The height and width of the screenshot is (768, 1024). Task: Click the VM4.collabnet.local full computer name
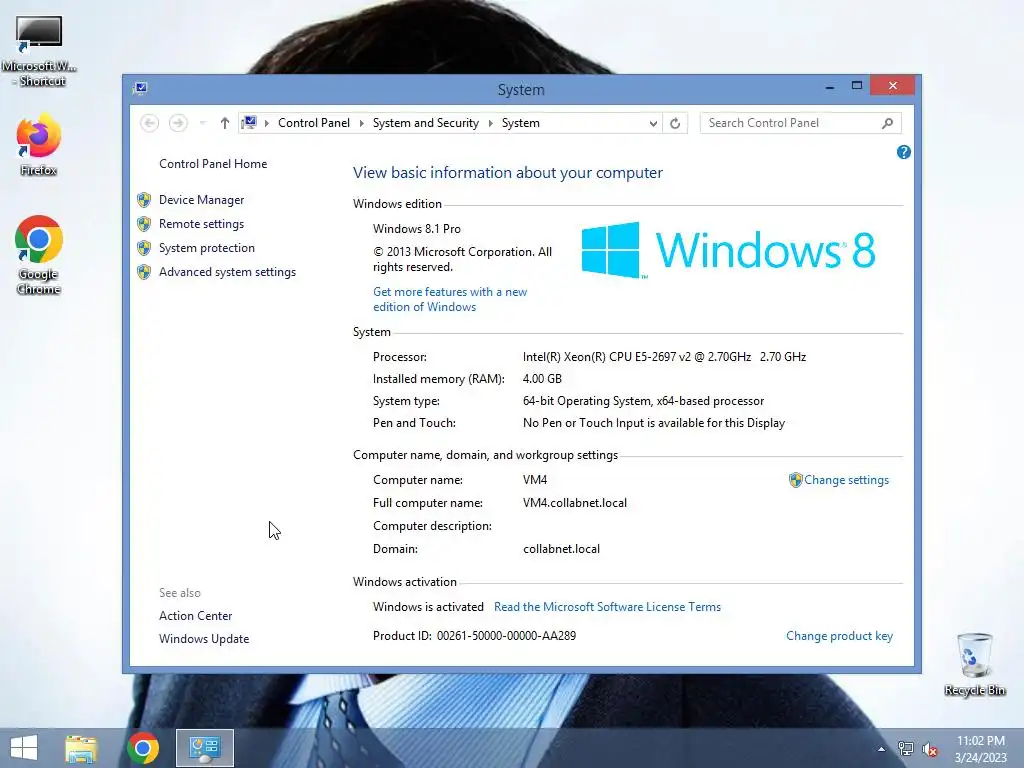pyautogui.click(x=575, y=503)
